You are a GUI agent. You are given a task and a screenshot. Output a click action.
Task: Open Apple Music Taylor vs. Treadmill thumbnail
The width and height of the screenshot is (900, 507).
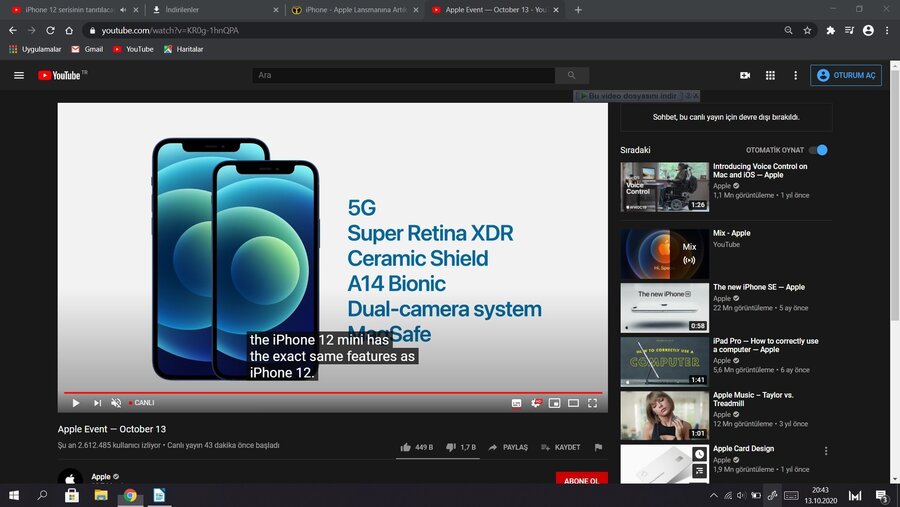(x=665, y=415)
